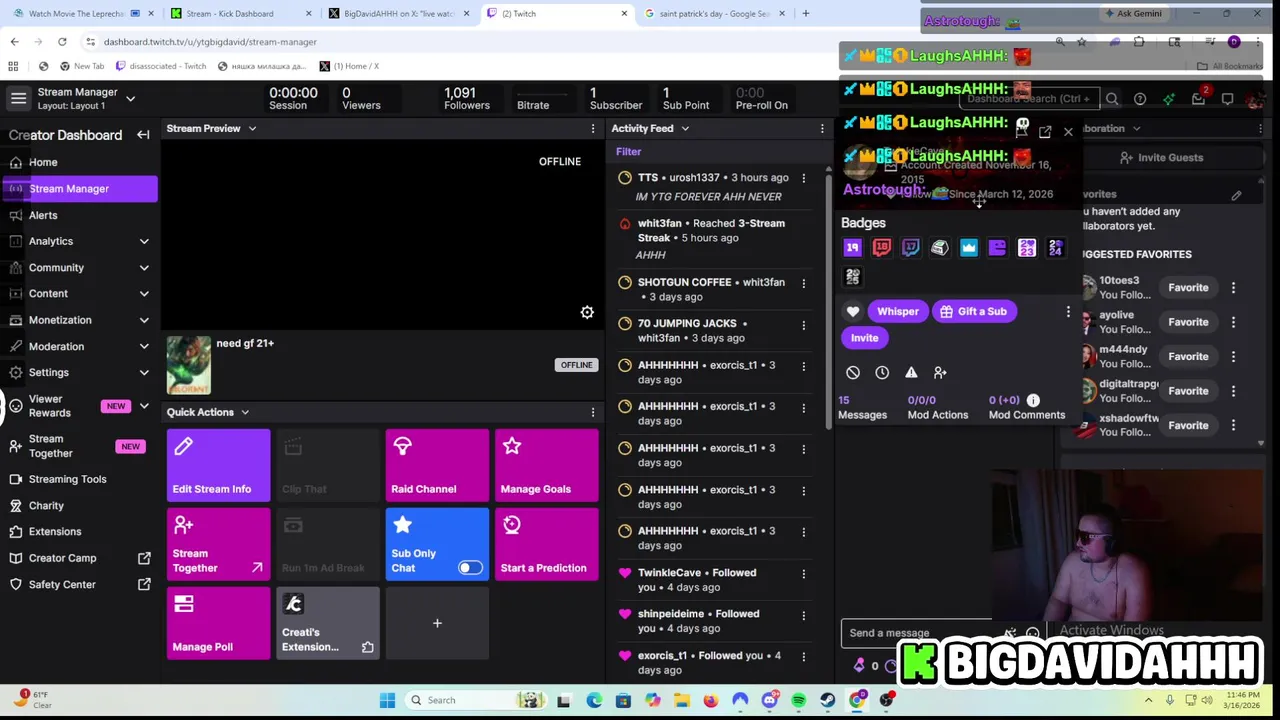Go to Home in sidebar
Viewport: 1280px width, 720px height.
(43, 162)
